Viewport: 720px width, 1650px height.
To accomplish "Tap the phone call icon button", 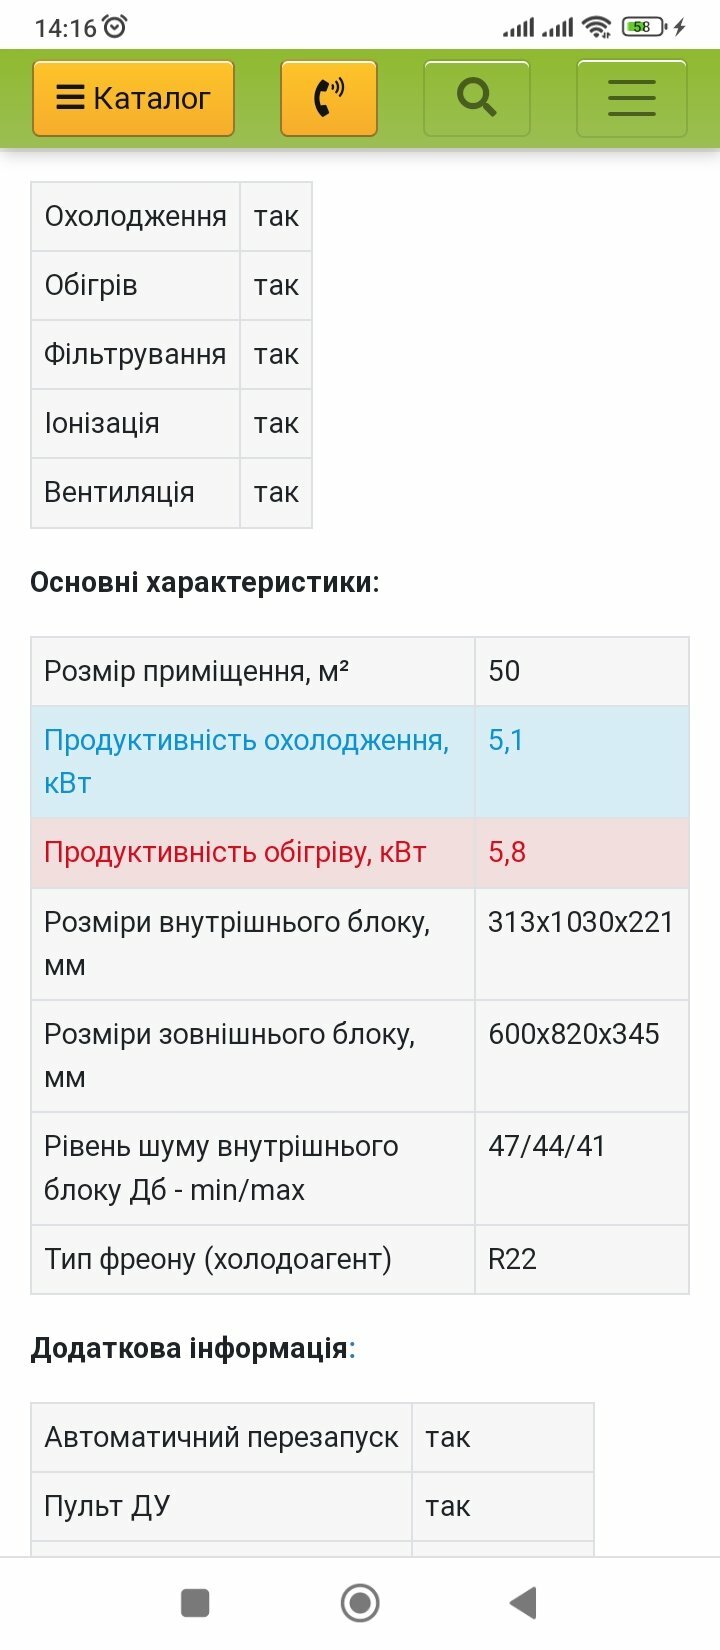I will [x=329, y=98].
